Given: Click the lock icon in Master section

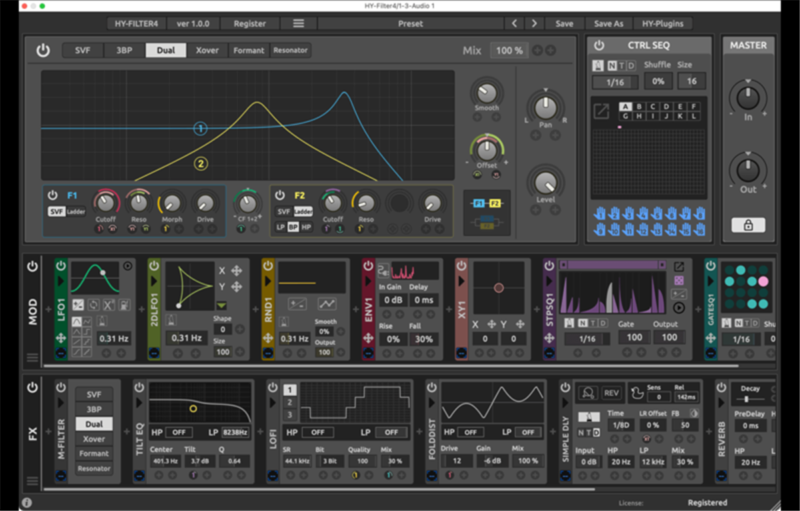Looking at the screenshot, I should 748,225.
